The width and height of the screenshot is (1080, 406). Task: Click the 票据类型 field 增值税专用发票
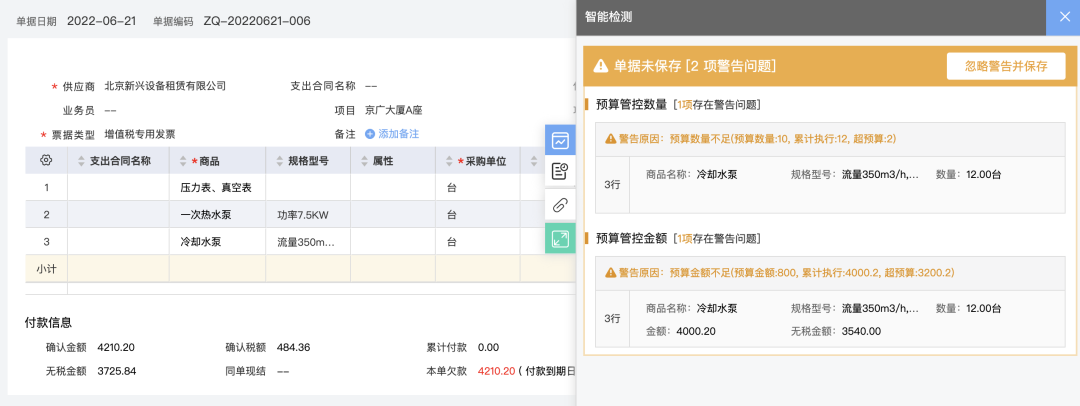click(x=139, y=134)
